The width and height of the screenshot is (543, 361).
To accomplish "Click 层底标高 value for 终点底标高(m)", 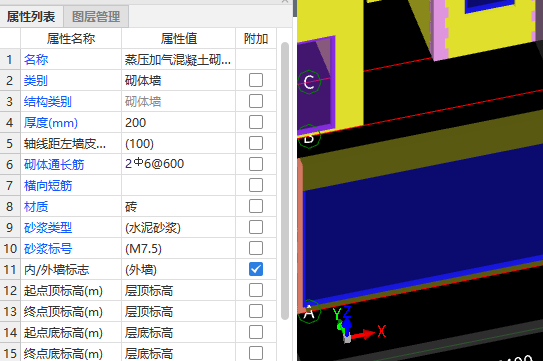I will click(x=178, y=353).
